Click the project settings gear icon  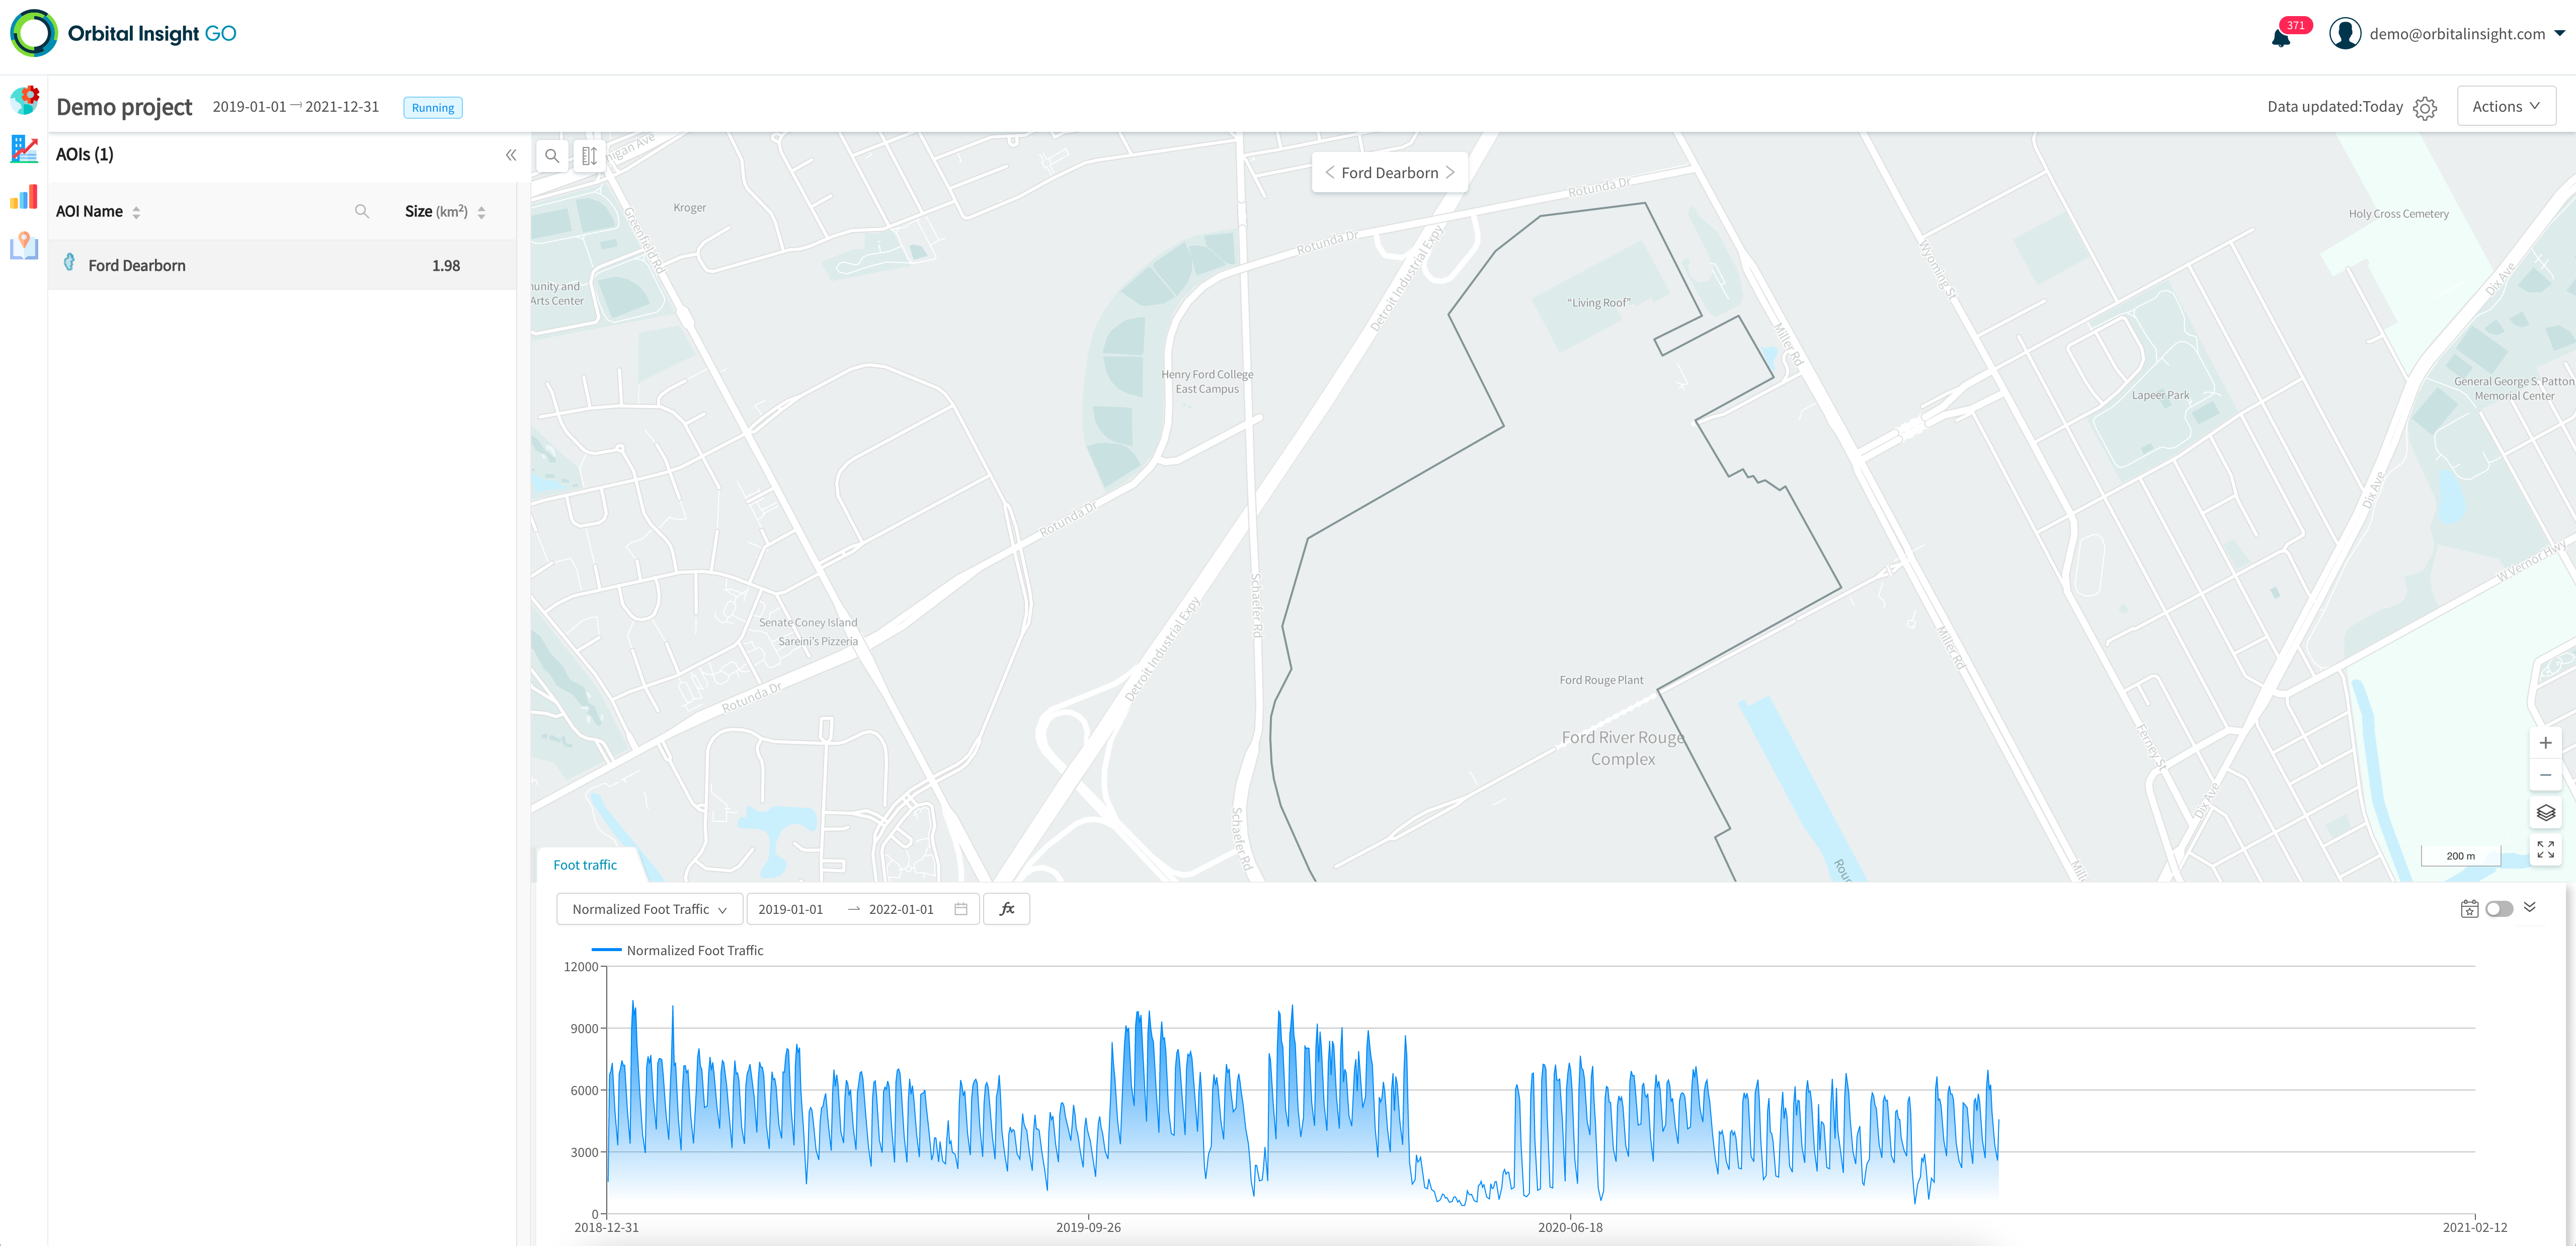(x=2425, y=108)
